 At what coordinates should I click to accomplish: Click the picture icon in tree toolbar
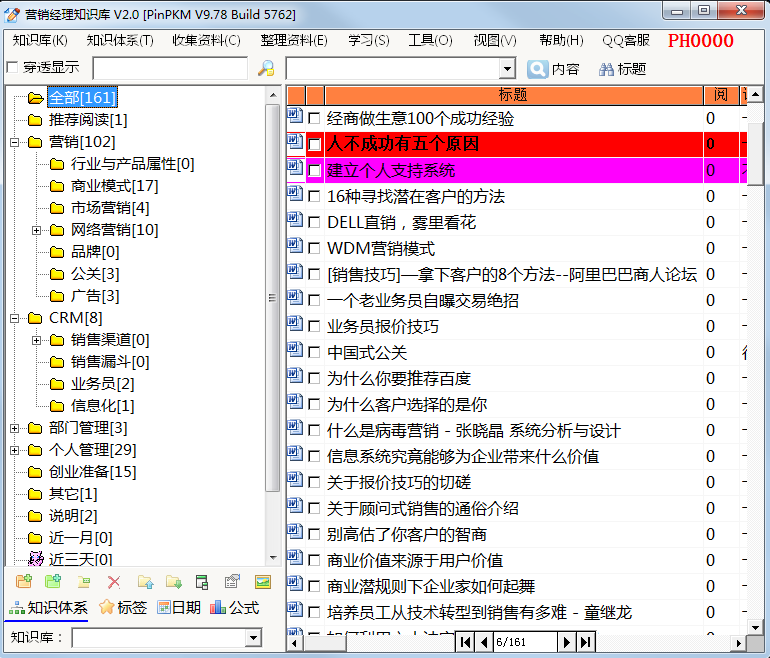(263, 582)
